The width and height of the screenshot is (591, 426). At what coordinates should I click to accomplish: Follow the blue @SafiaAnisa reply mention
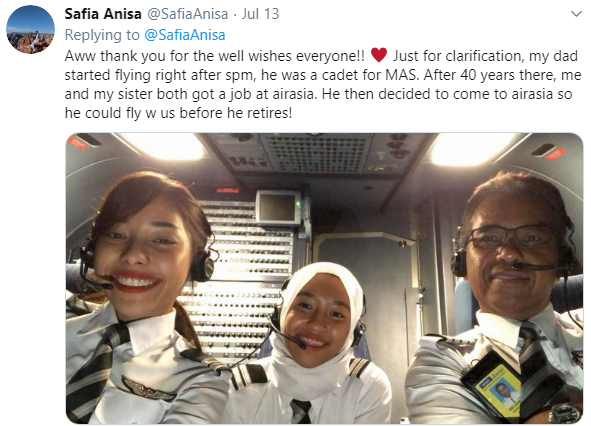185,35
